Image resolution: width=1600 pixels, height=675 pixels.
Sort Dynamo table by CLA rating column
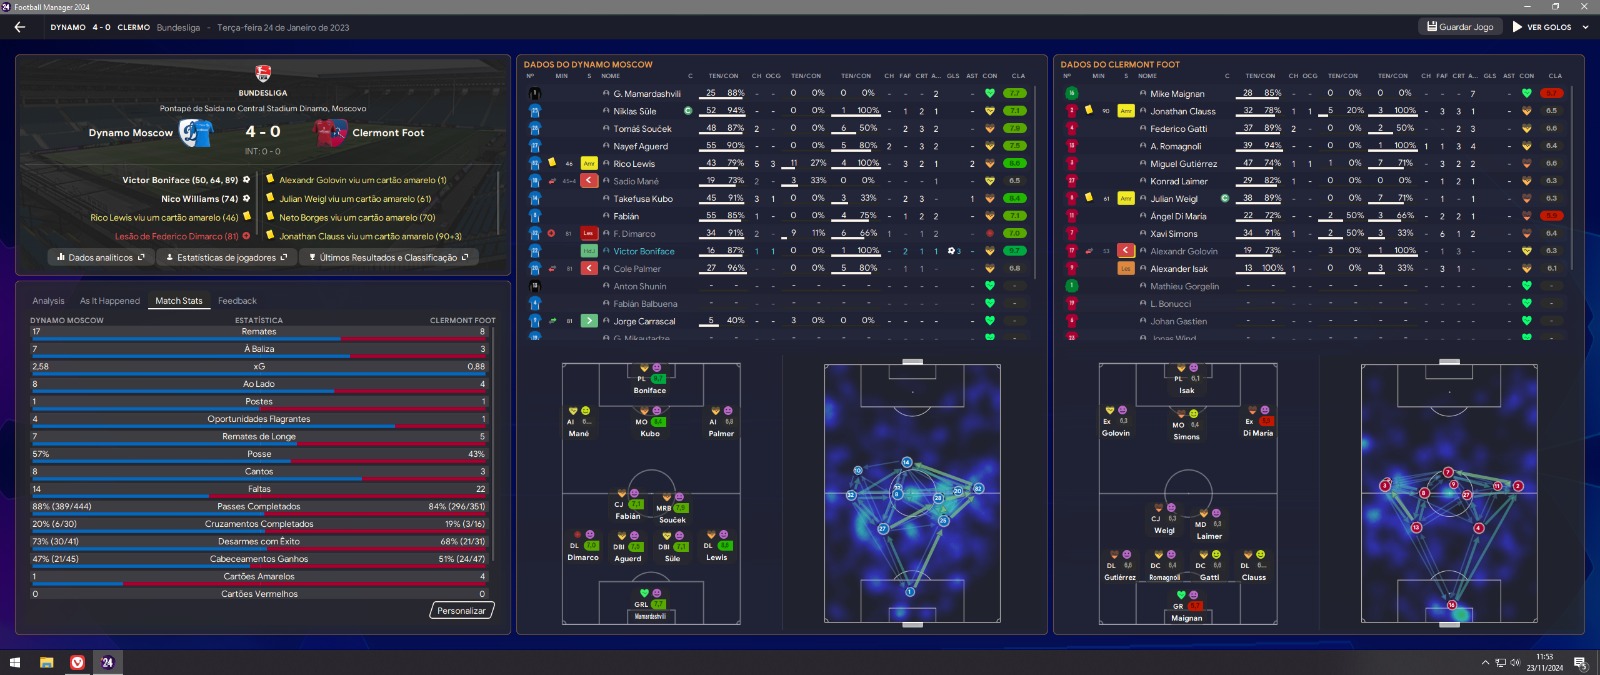pos(1018,76)
